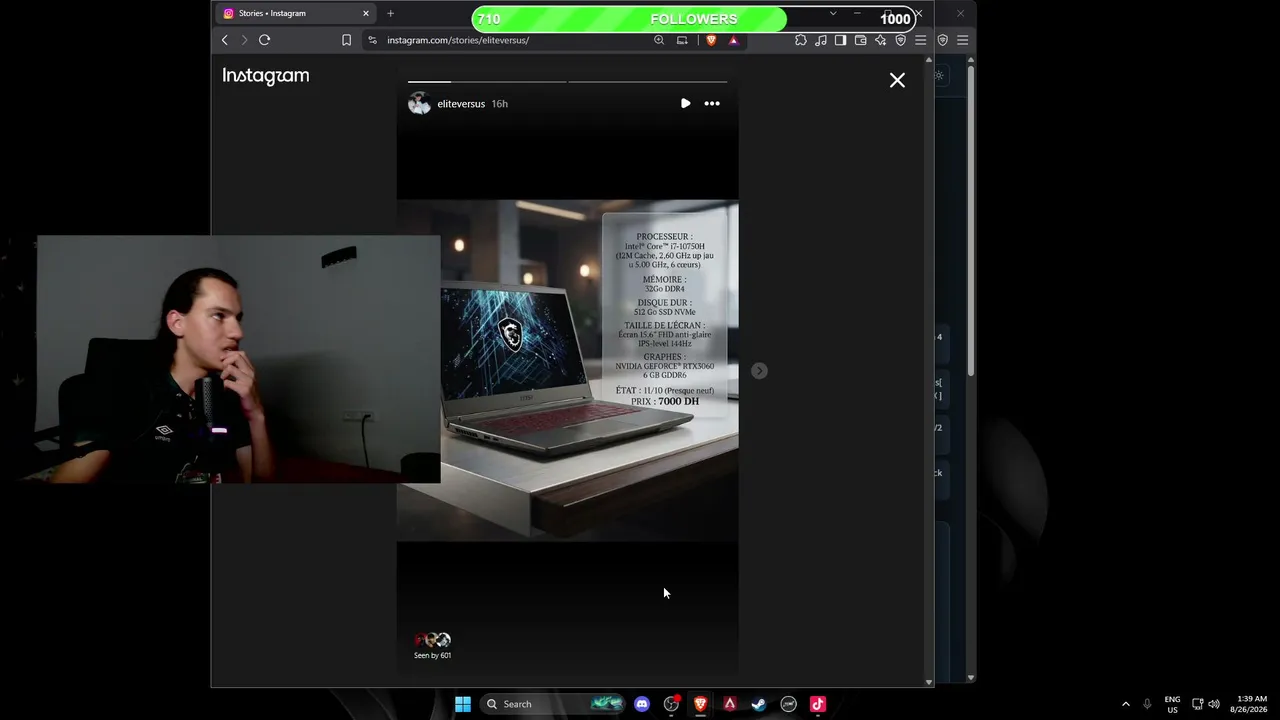
Task: Open the eliteversus profile picture
Action: tap(419, 104)
